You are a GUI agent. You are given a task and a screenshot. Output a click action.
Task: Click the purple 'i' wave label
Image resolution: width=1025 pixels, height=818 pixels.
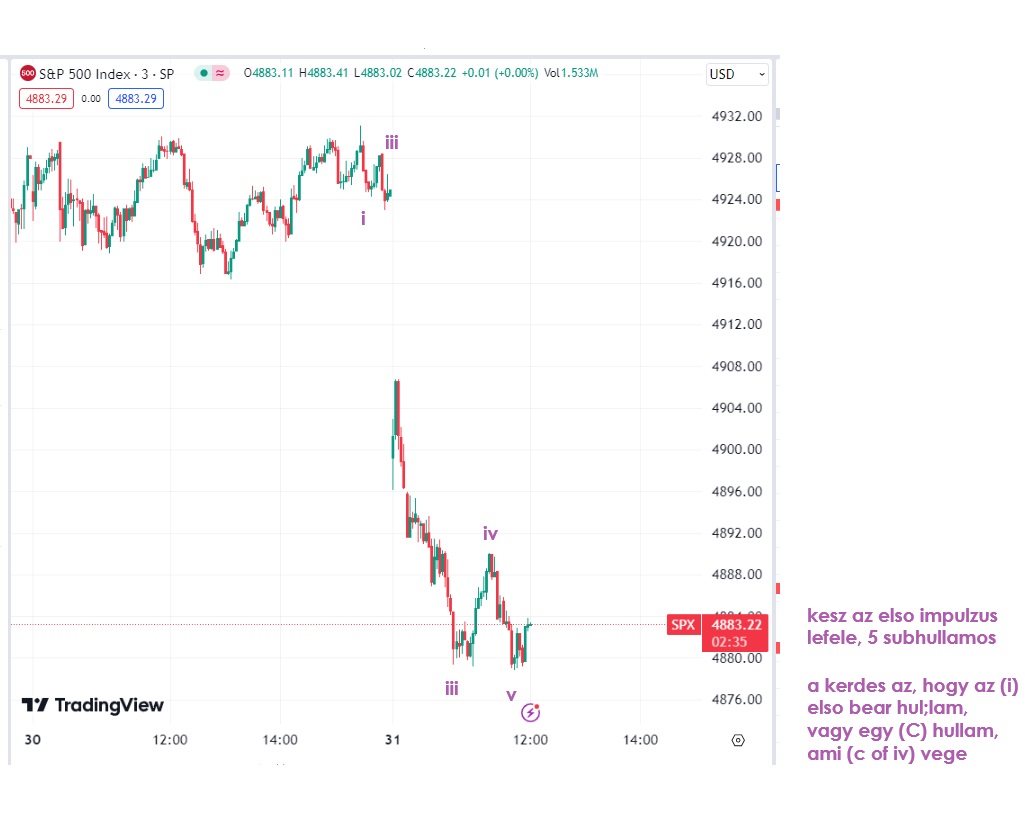[363, 217]
